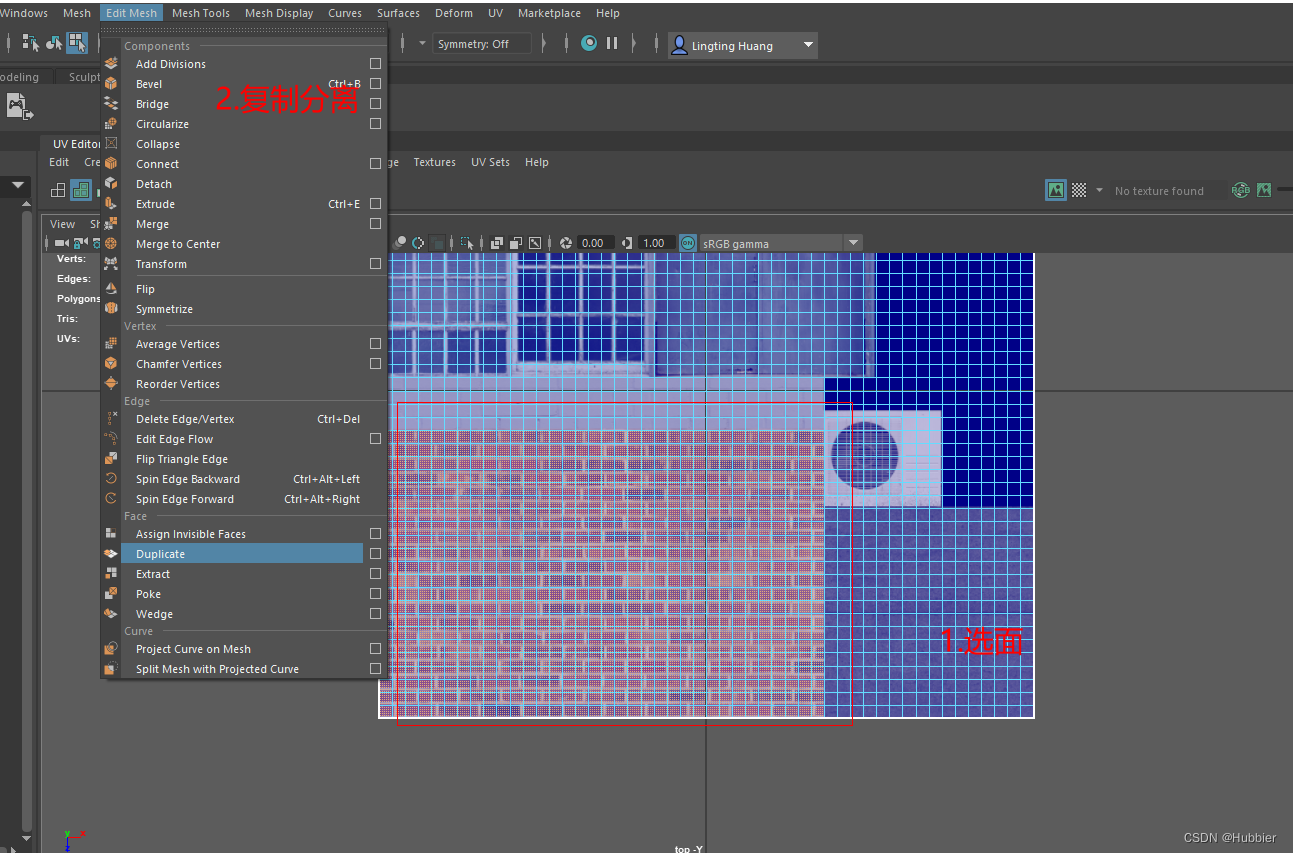Open the Symmetry: Off dropdown
This screenshot has width=1293, height=853.
coord(482,43)
